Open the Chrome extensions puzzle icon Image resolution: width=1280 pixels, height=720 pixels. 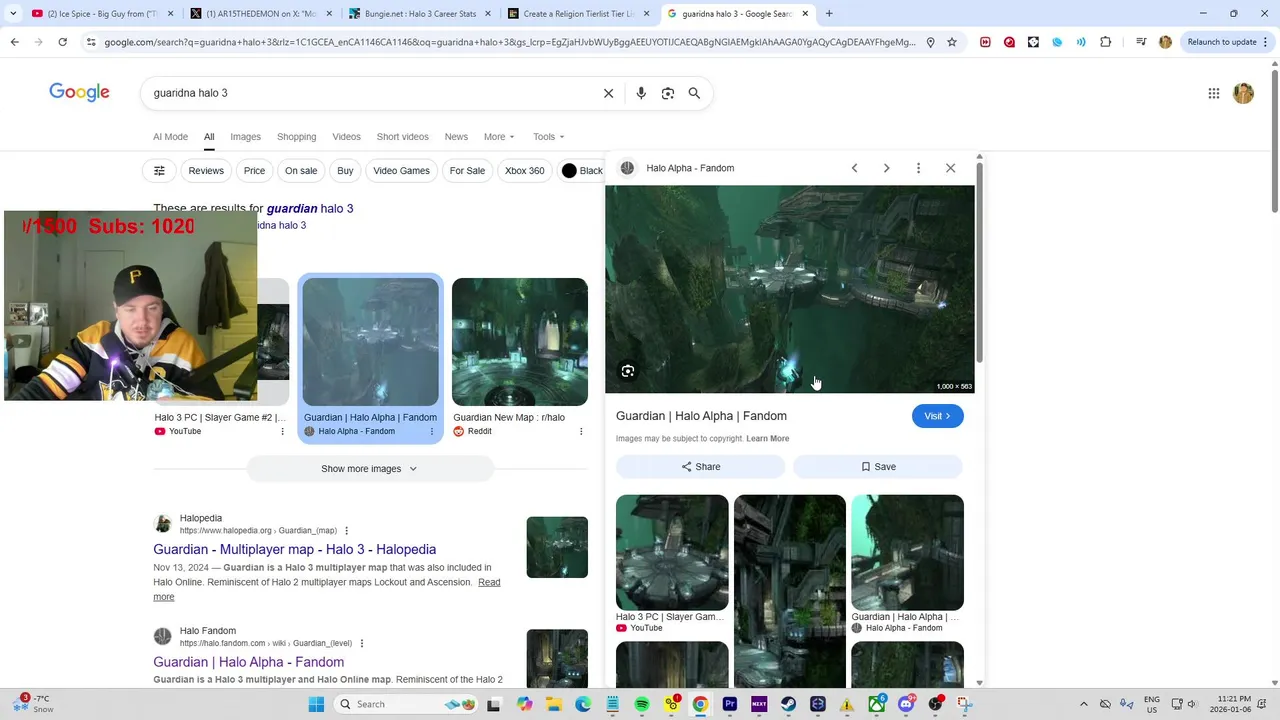pos(1105,42)
